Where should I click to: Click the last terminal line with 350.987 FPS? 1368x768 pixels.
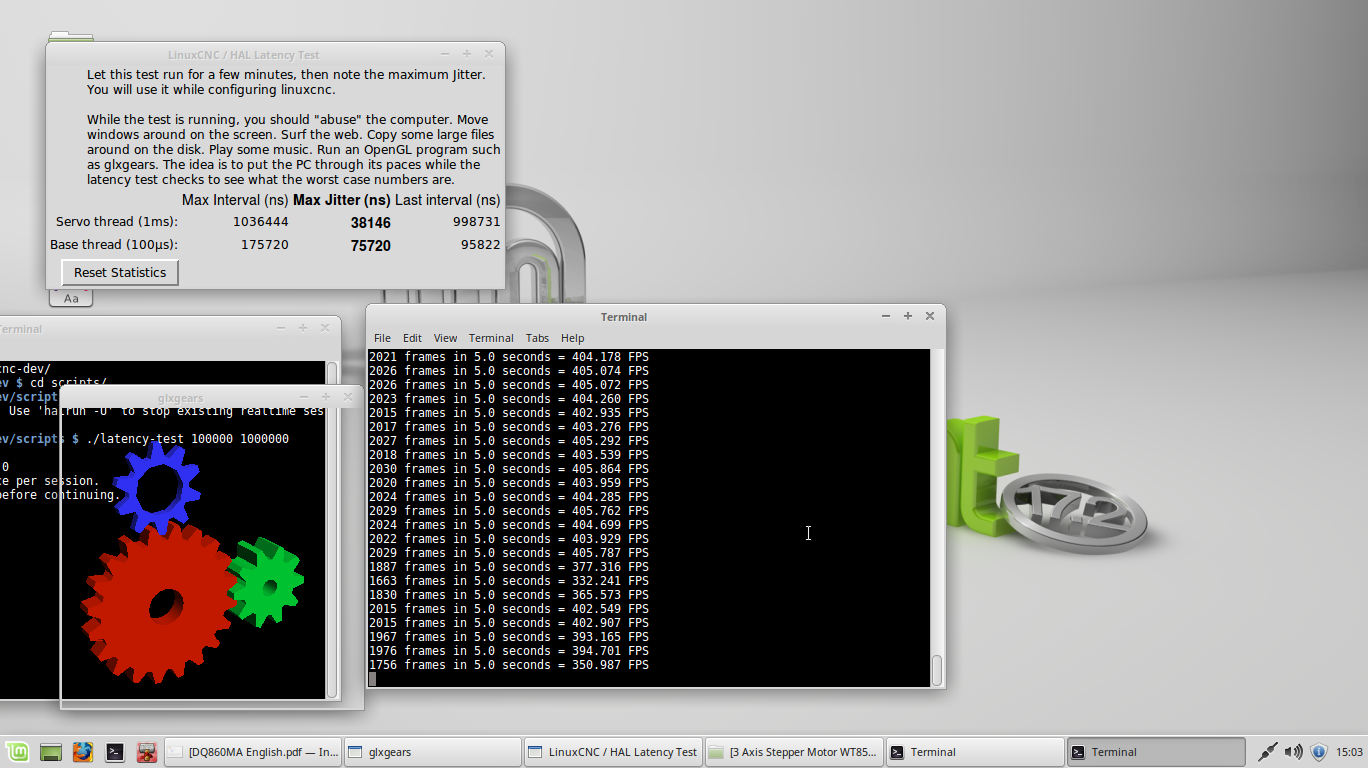[509, 664]
